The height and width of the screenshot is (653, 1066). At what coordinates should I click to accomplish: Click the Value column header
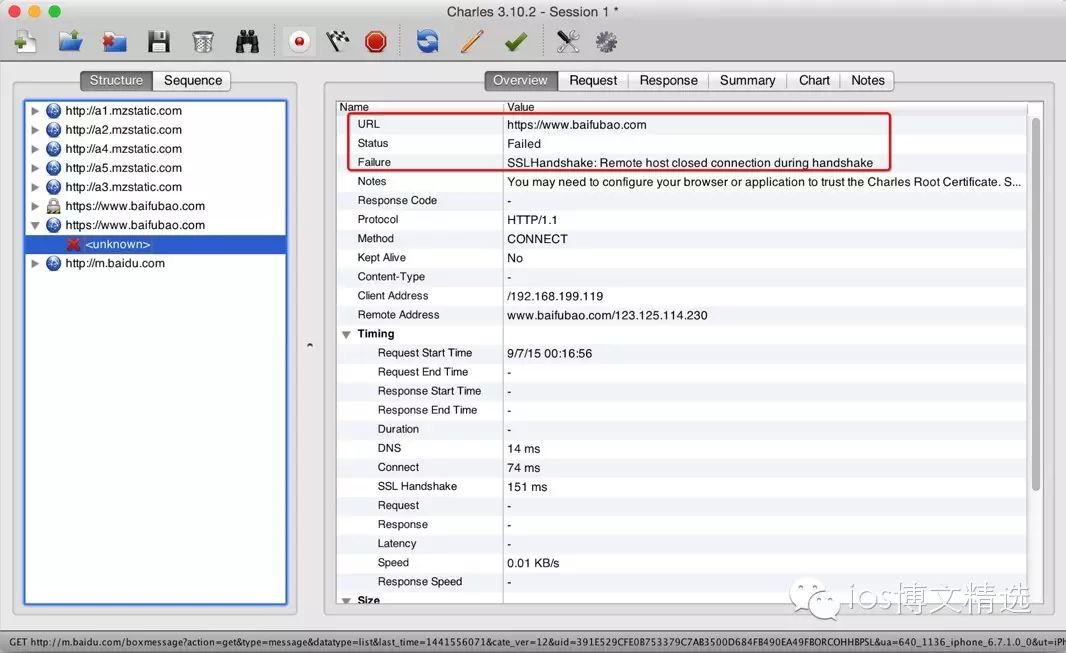(x=765, y=107)
